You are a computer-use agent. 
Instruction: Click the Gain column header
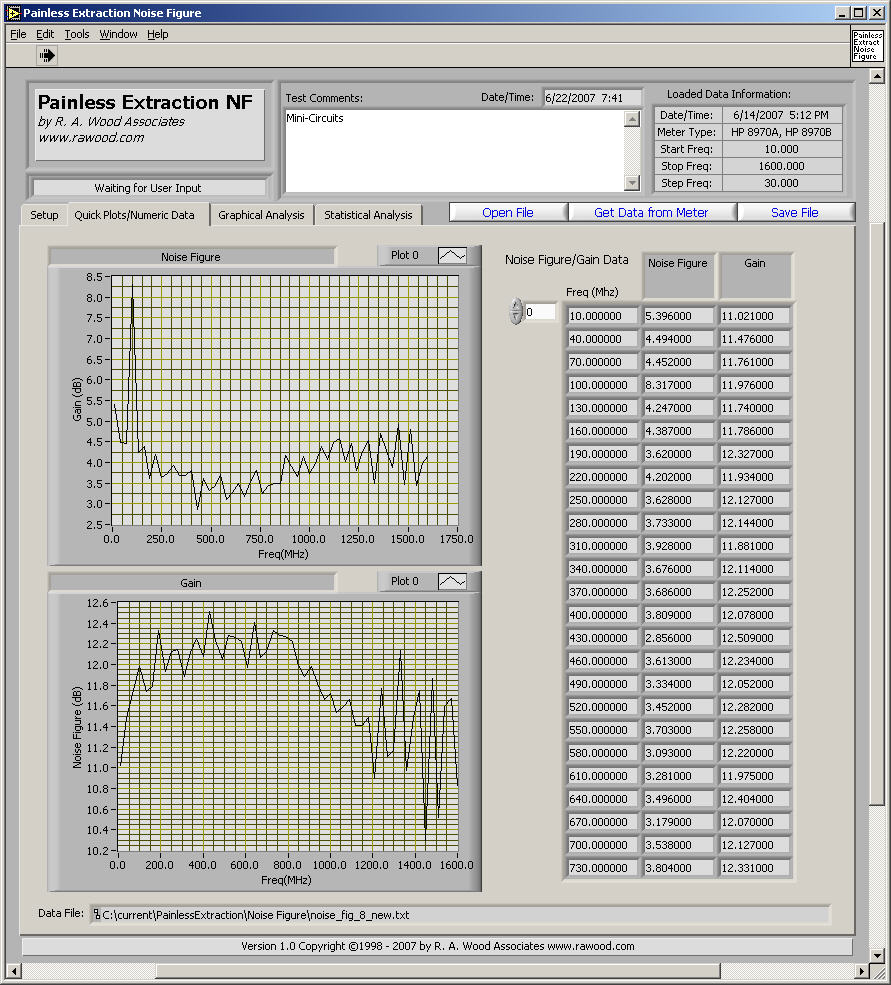755,275
